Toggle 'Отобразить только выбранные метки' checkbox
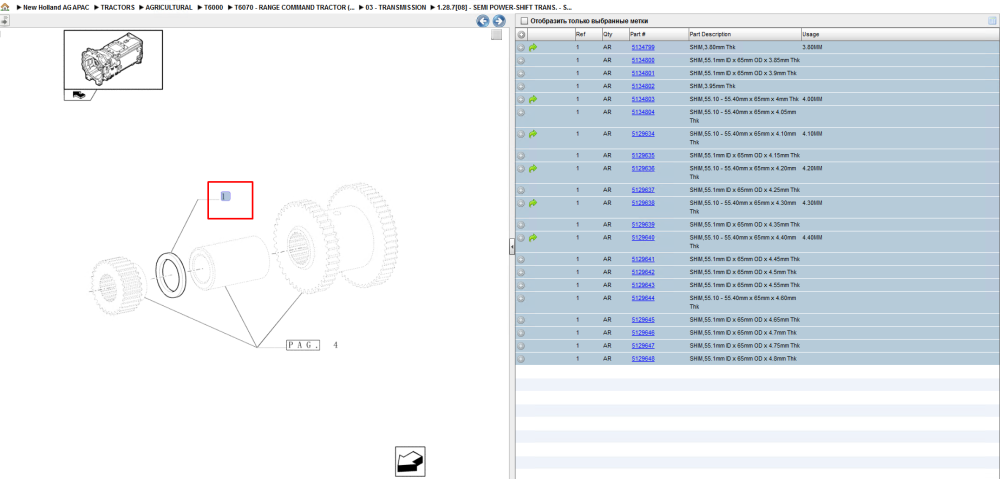Screen dimensions: 1000x479 click(524, 21)
